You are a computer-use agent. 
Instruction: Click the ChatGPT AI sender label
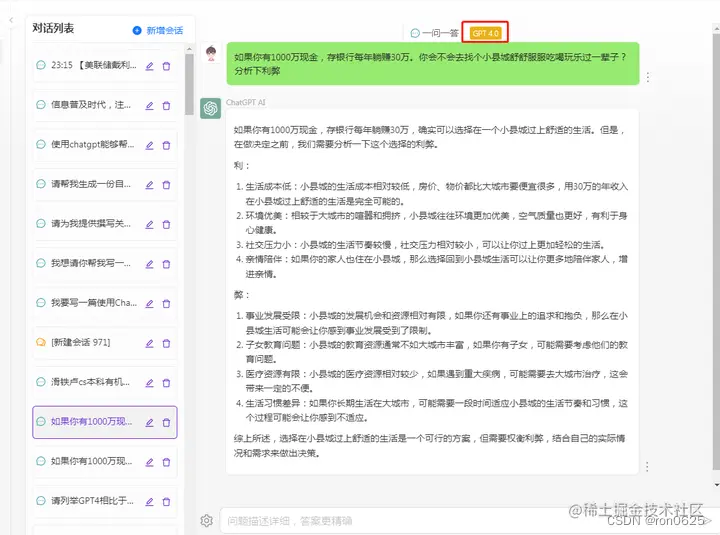click(246, 102)
